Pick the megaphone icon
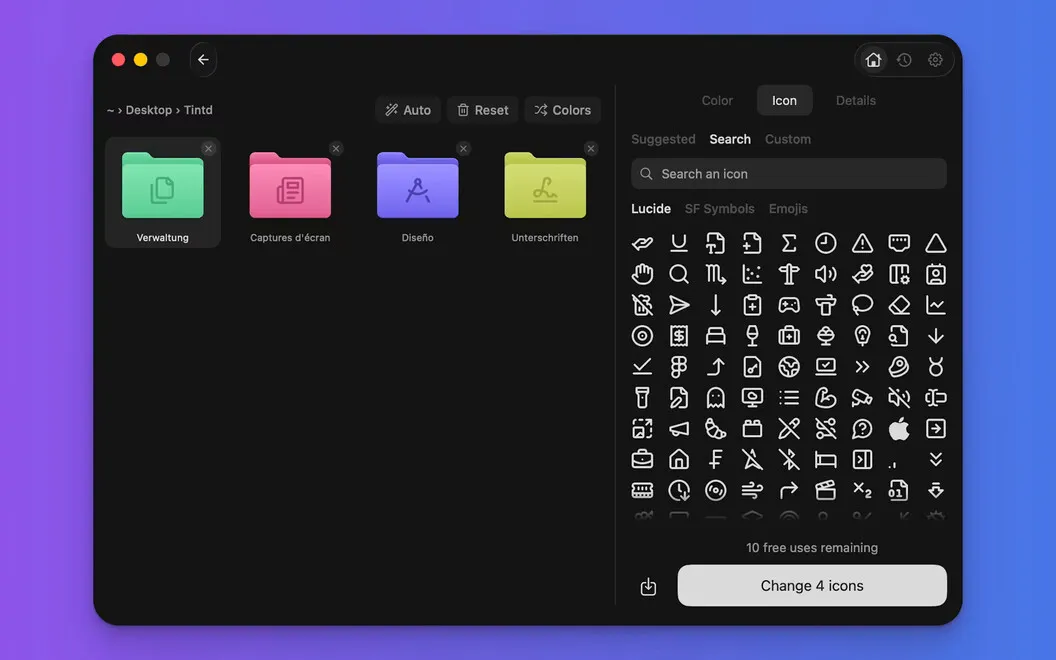The image size is (1056, 660). [679, 428]
